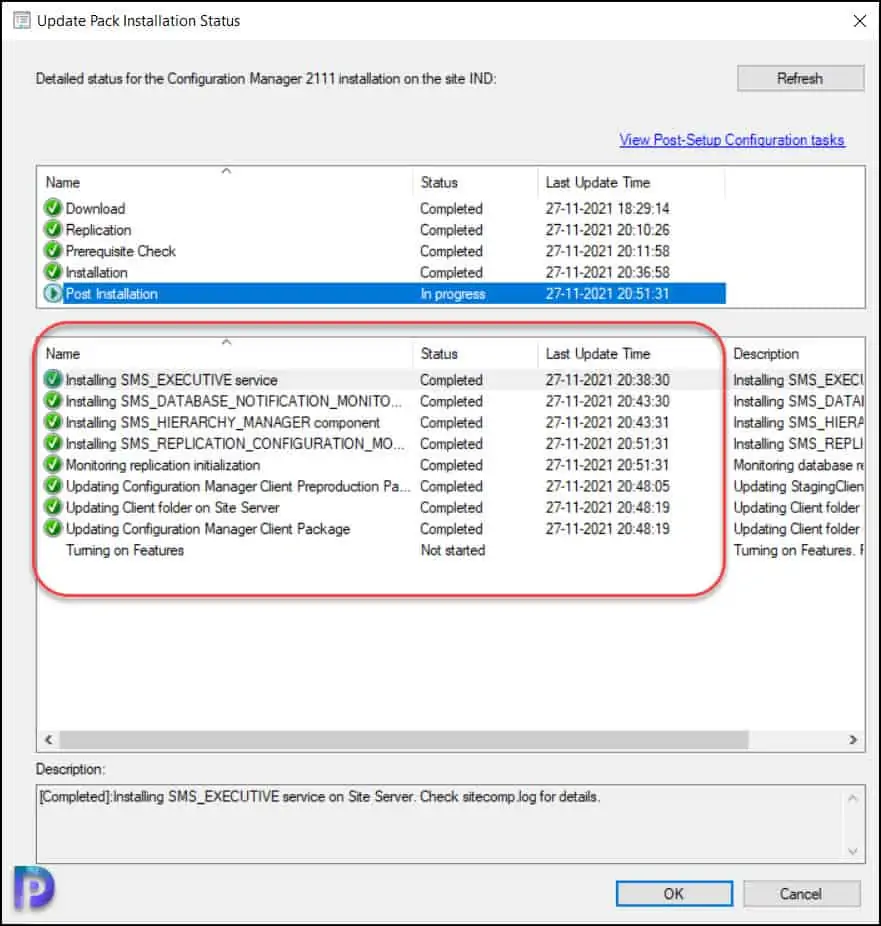Screen dimensions: 881x926
Task: Select the Turning on Features row
Action: tap(452, 549)
